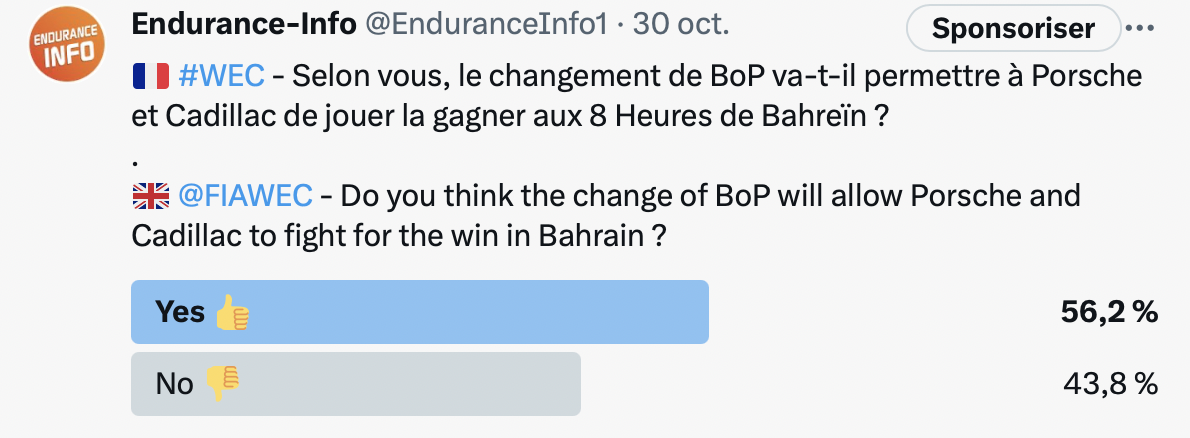This screenshot has height=438, width=1190.
Task: Open the three-dot more options menu
Action: (1138, 28)
